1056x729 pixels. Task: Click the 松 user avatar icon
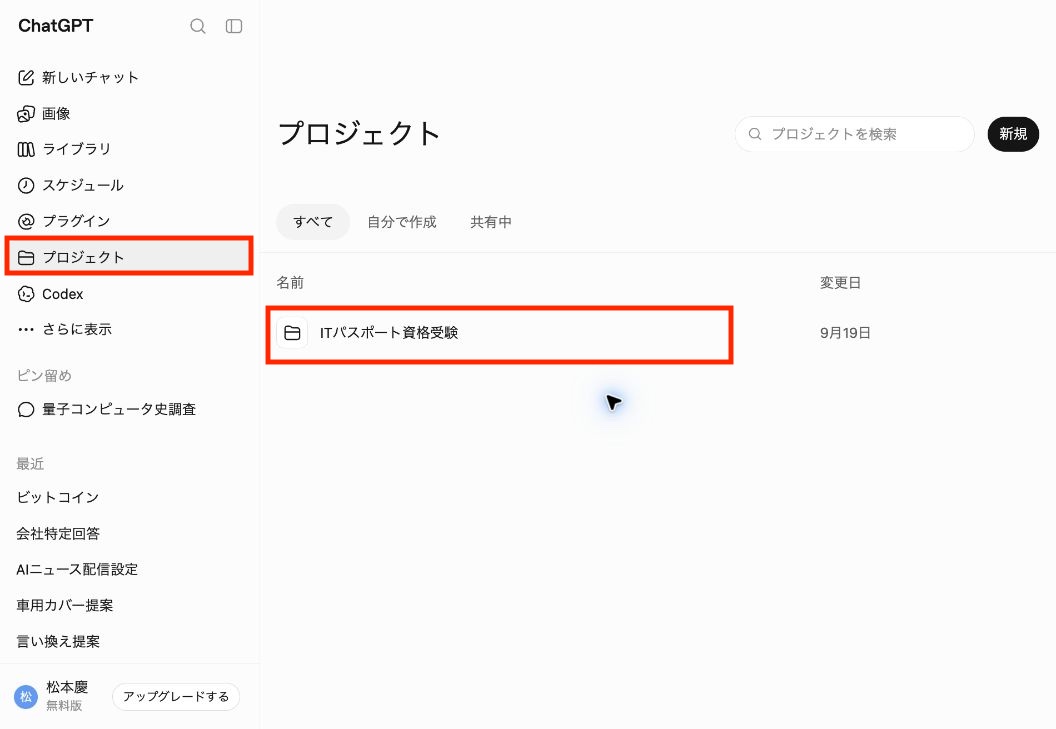point(26,697)
